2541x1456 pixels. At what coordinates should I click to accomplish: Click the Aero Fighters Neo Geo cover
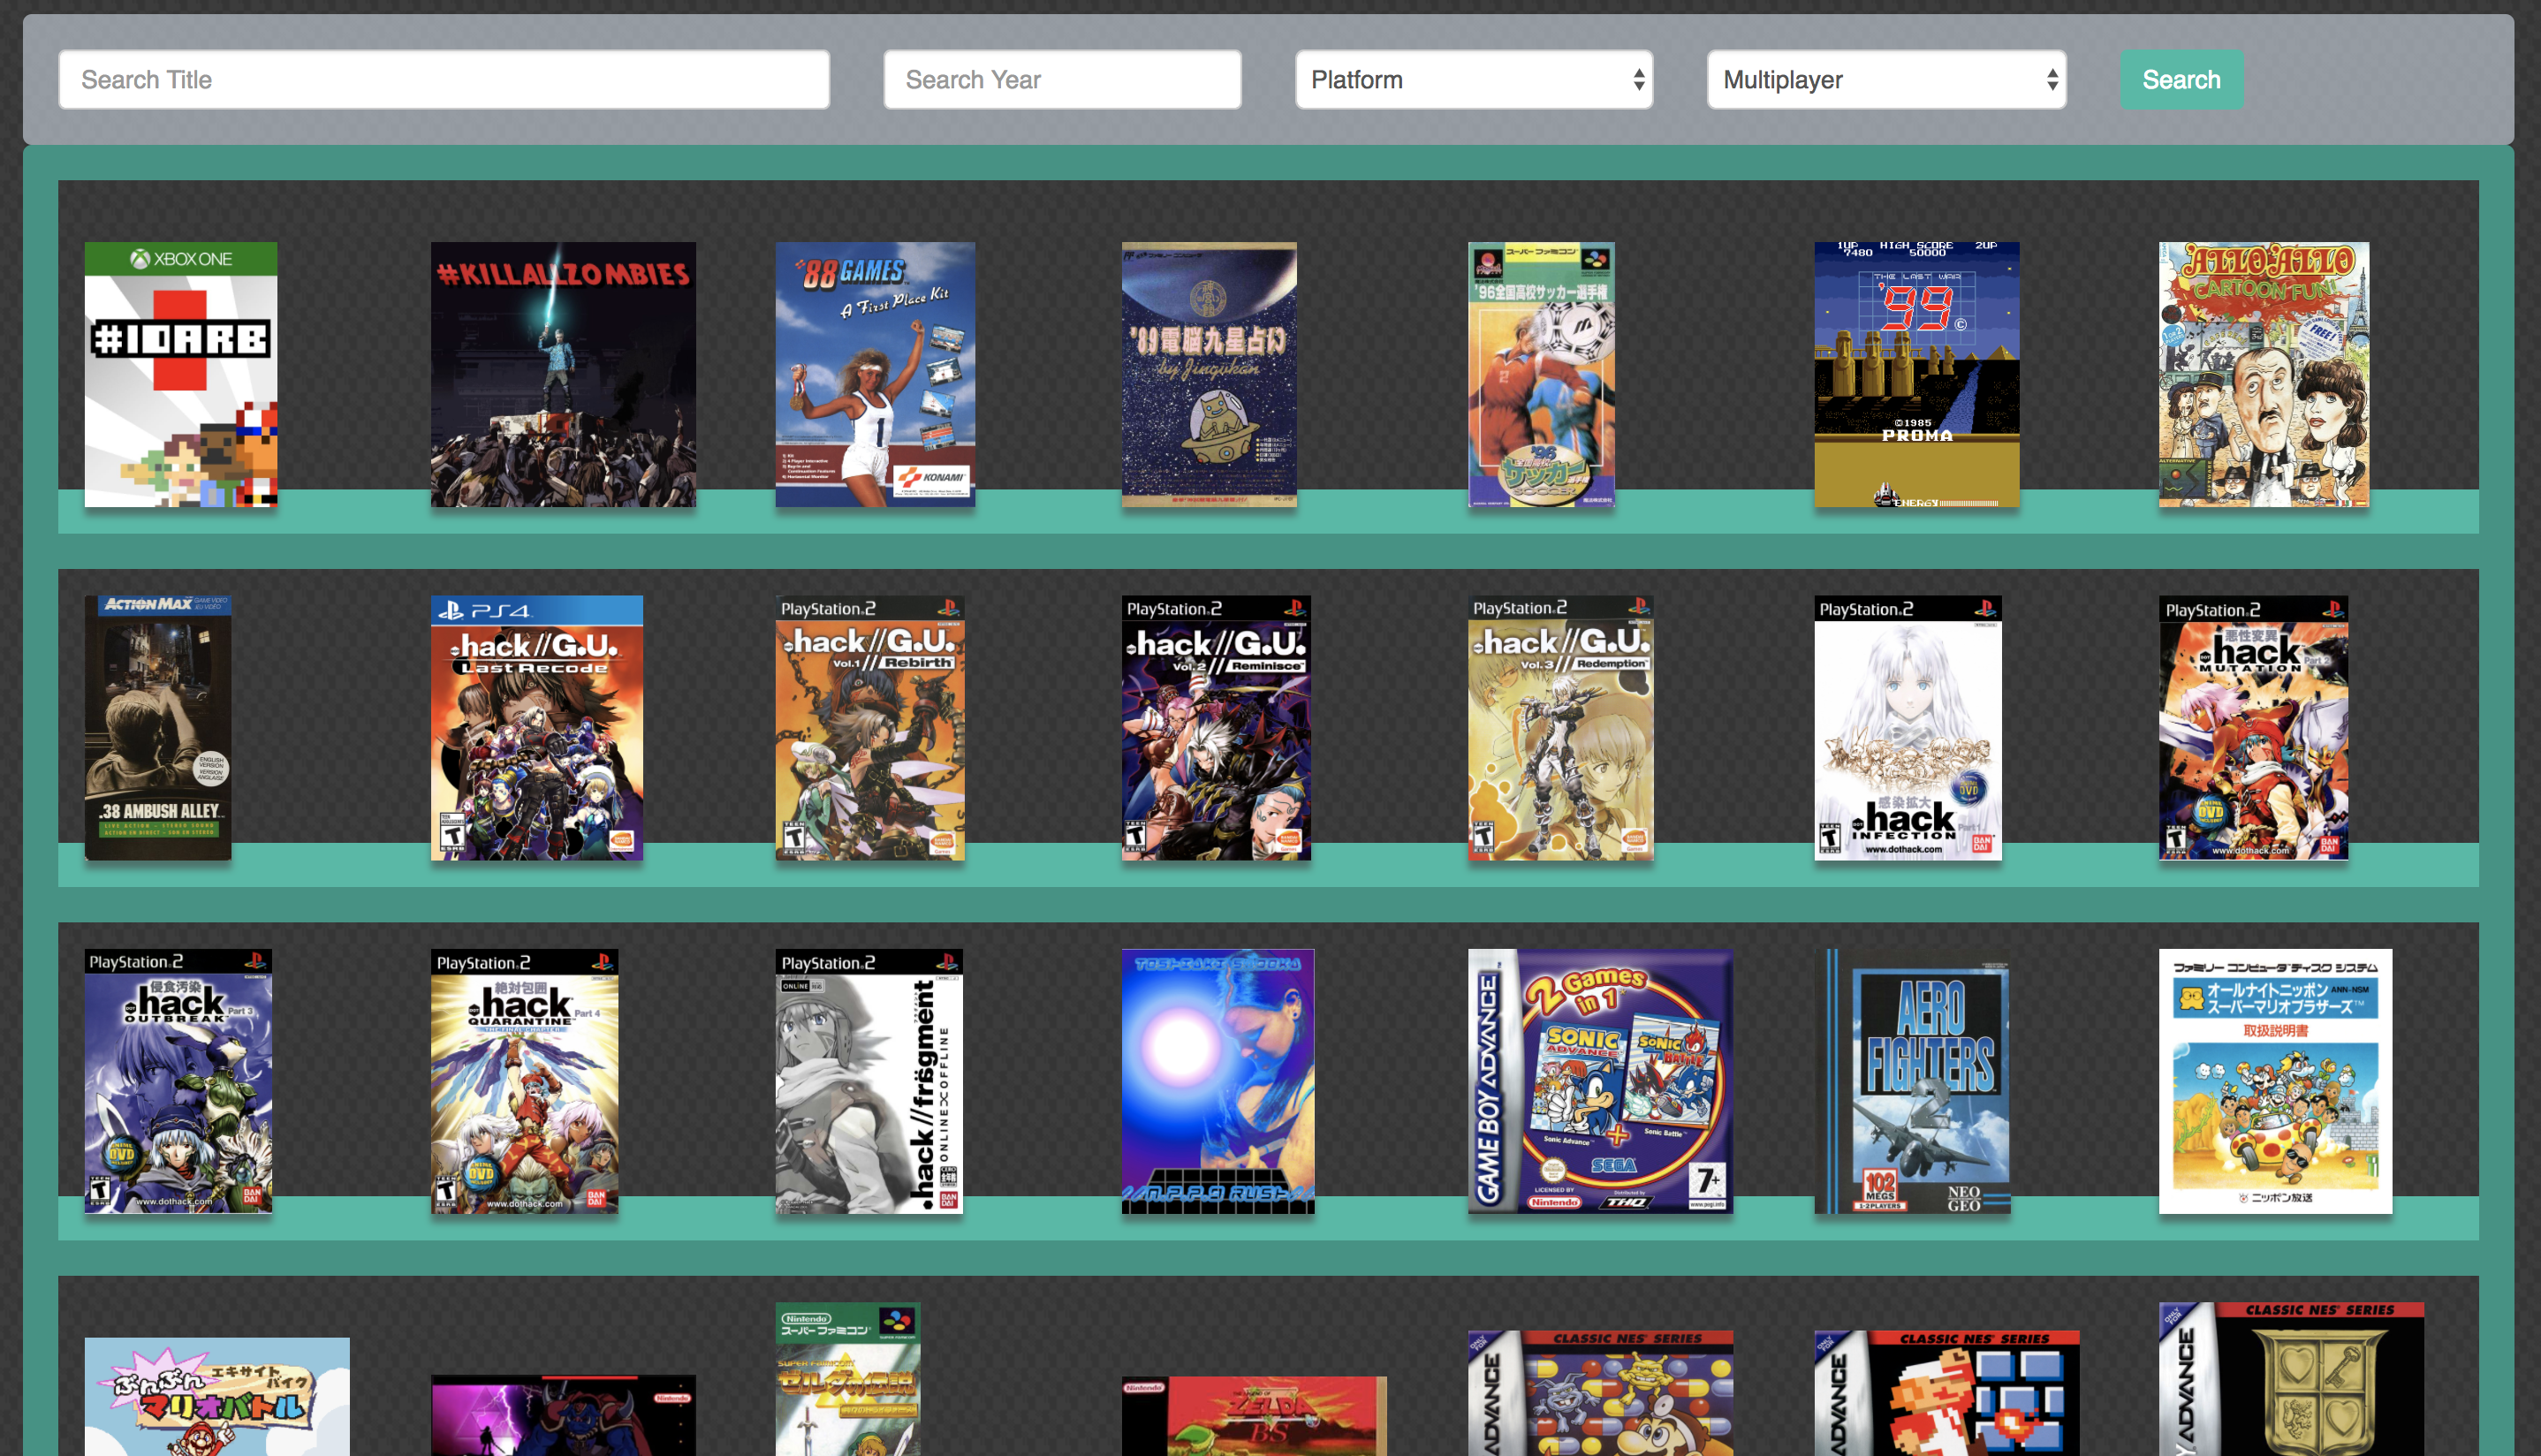1912,1081
